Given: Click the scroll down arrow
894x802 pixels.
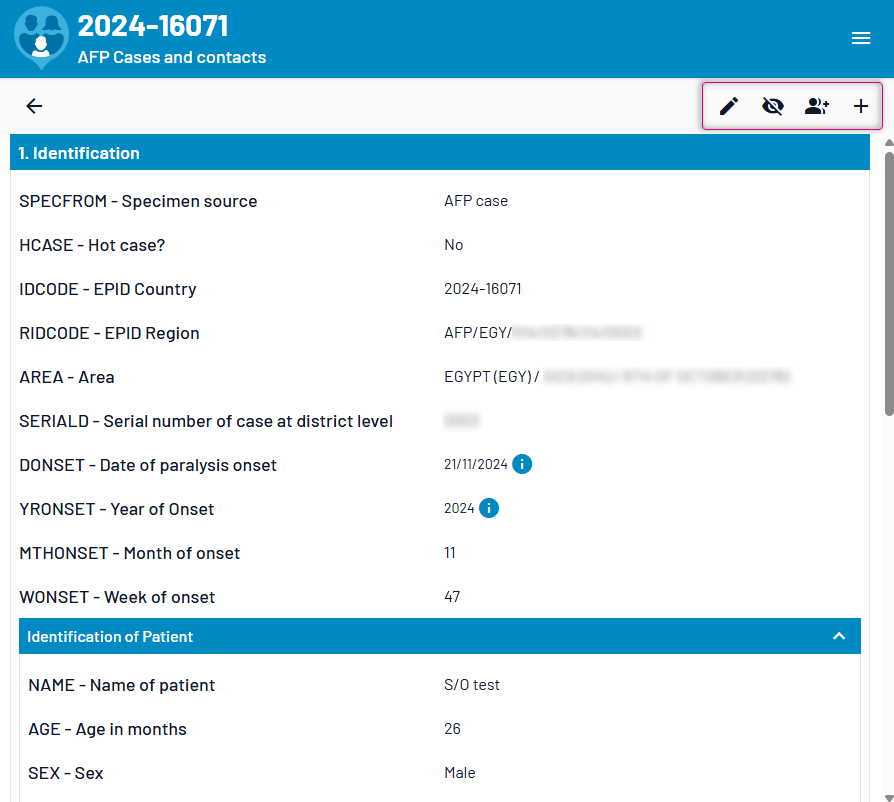Looking at the screenshot, I should pyautogui.click(x=888, y=795).
